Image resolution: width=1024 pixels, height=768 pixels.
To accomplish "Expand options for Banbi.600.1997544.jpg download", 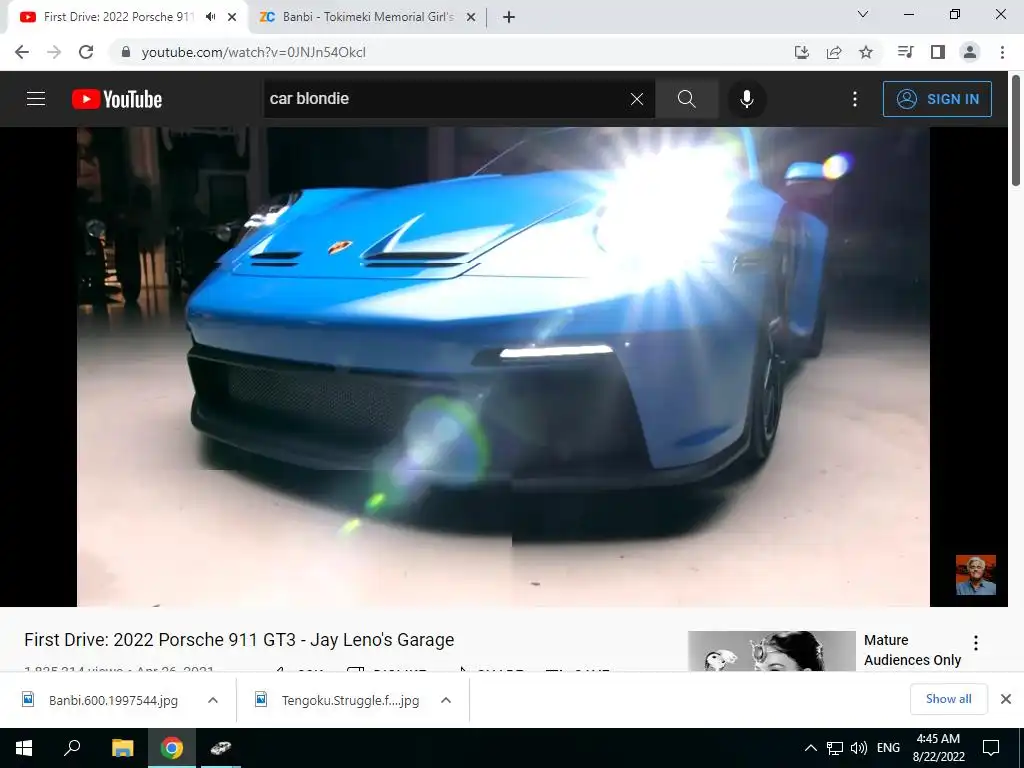I will click(x=213, y=700).
